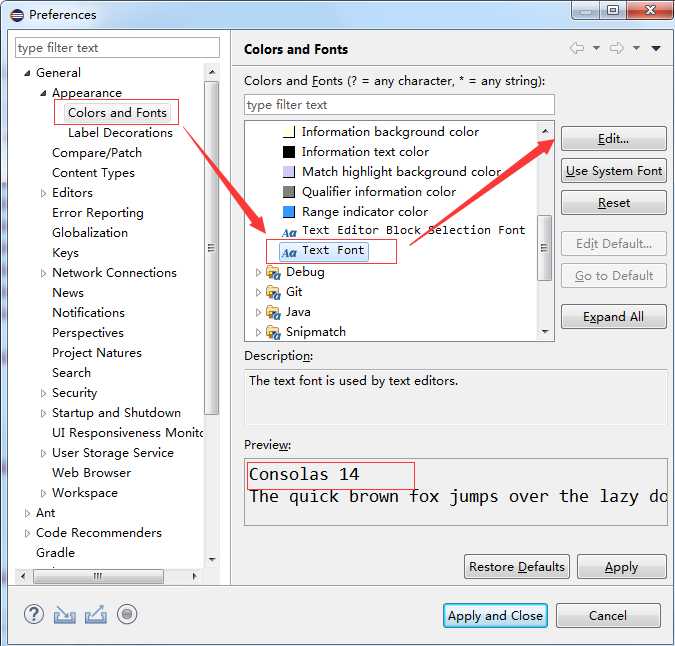Click the Cancel button
The height and width of the screenshot is (646, 675).
608,615
